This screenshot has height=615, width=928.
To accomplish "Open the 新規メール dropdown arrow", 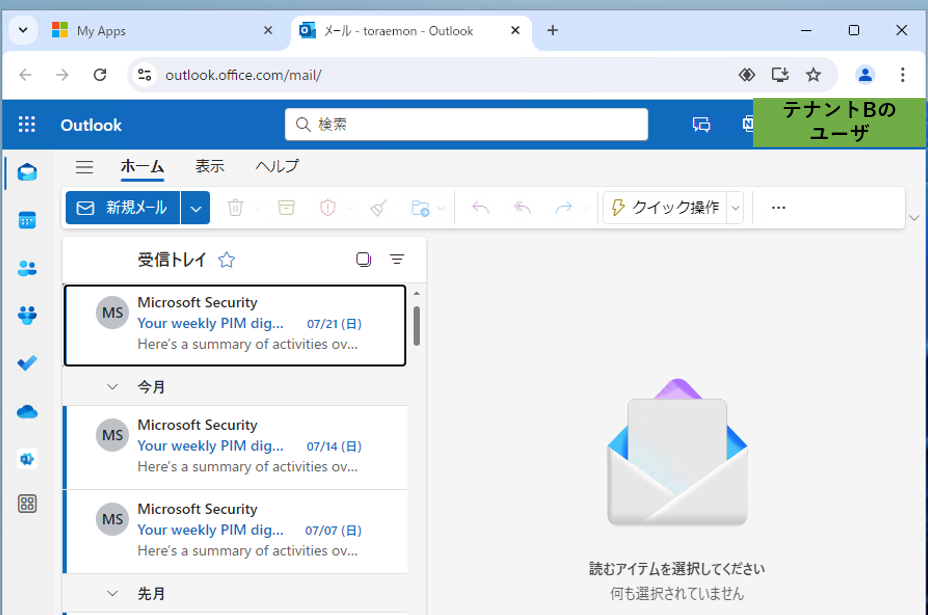I will pos(196,208).
